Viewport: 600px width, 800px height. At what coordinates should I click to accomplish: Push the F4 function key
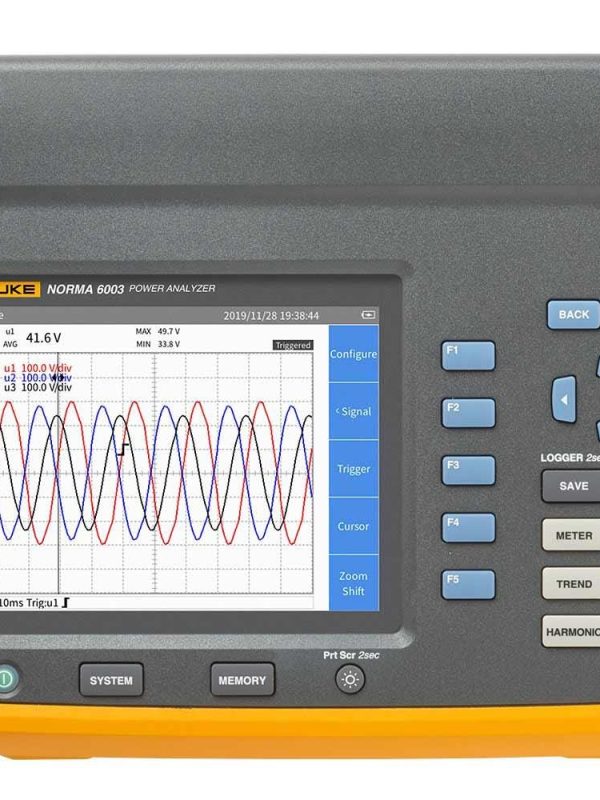468,528
